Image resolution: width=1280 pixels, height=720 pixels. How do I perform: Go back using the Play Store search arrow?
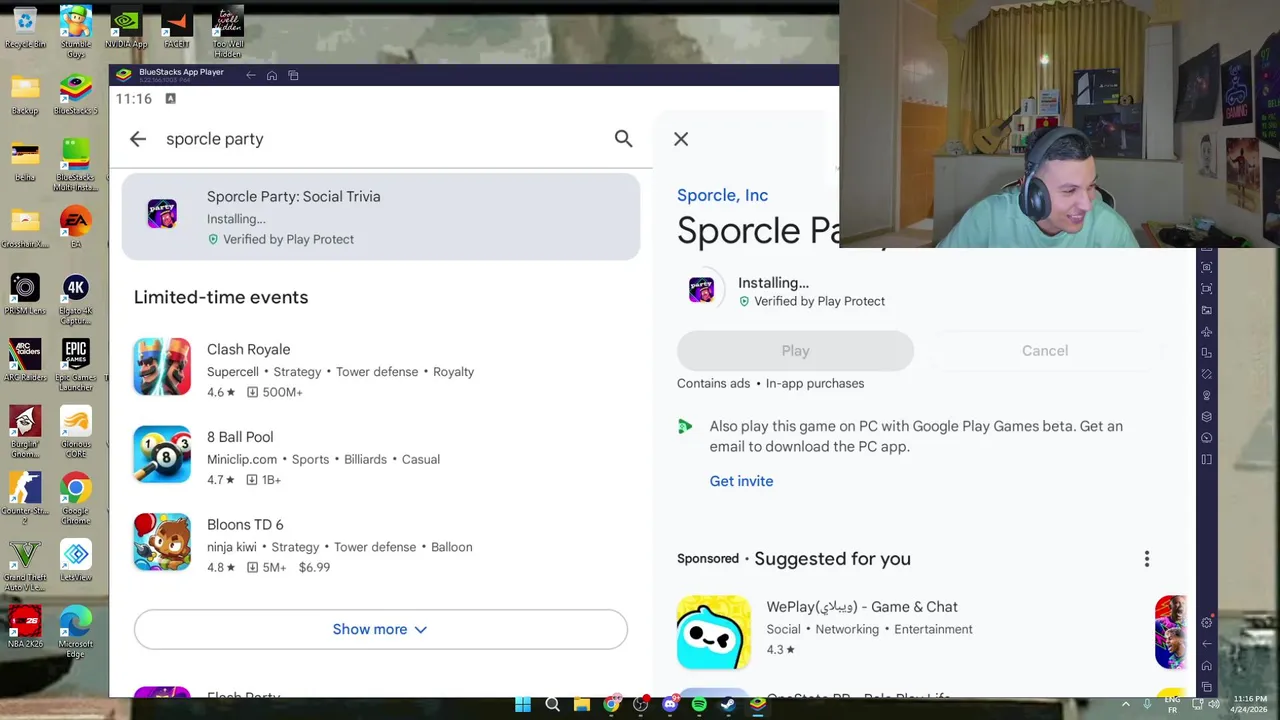click(x=138, y=139)
